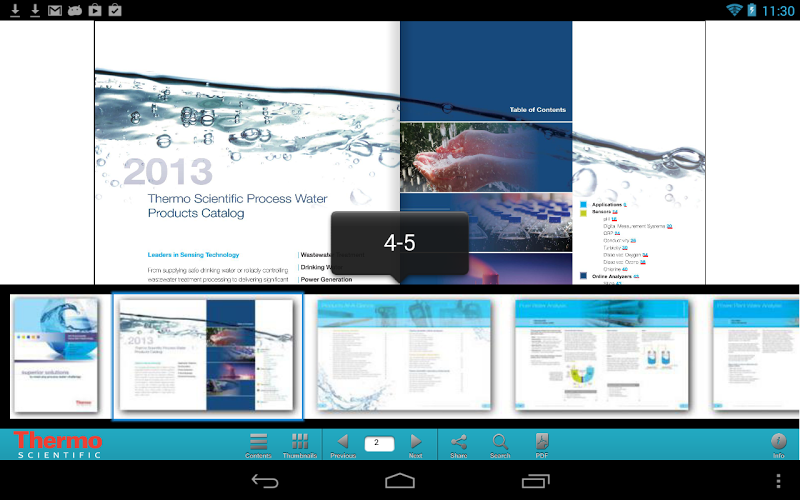Open the overflow menu dots
Screen dimensions: 800x500
coord(778,481)
